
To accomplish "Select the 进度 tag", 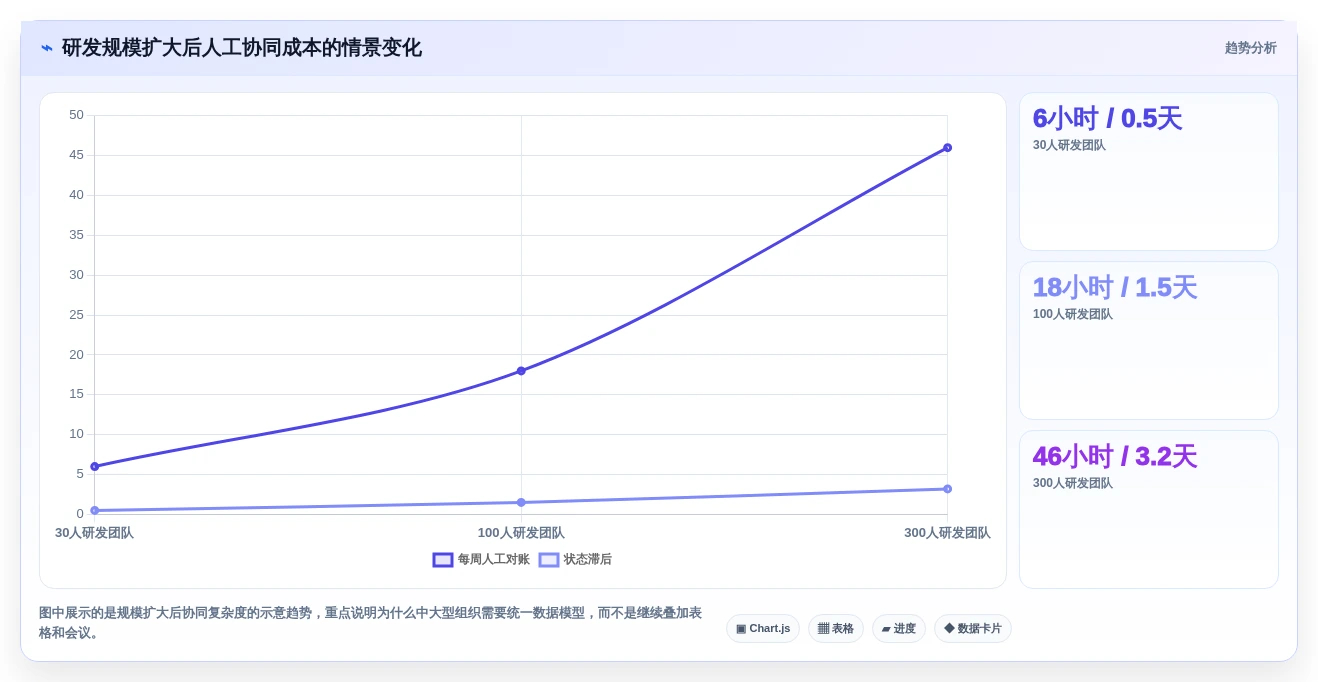I will pos(899,629).
